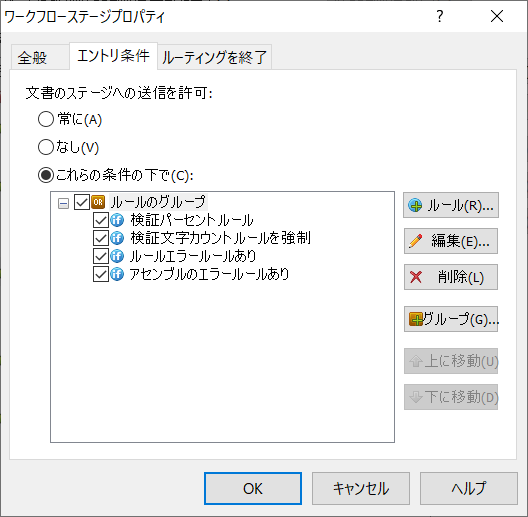Open the help question mark in title bar
Image resolution: width=528 pixels, height=517 pixels.
click(440, 16)
